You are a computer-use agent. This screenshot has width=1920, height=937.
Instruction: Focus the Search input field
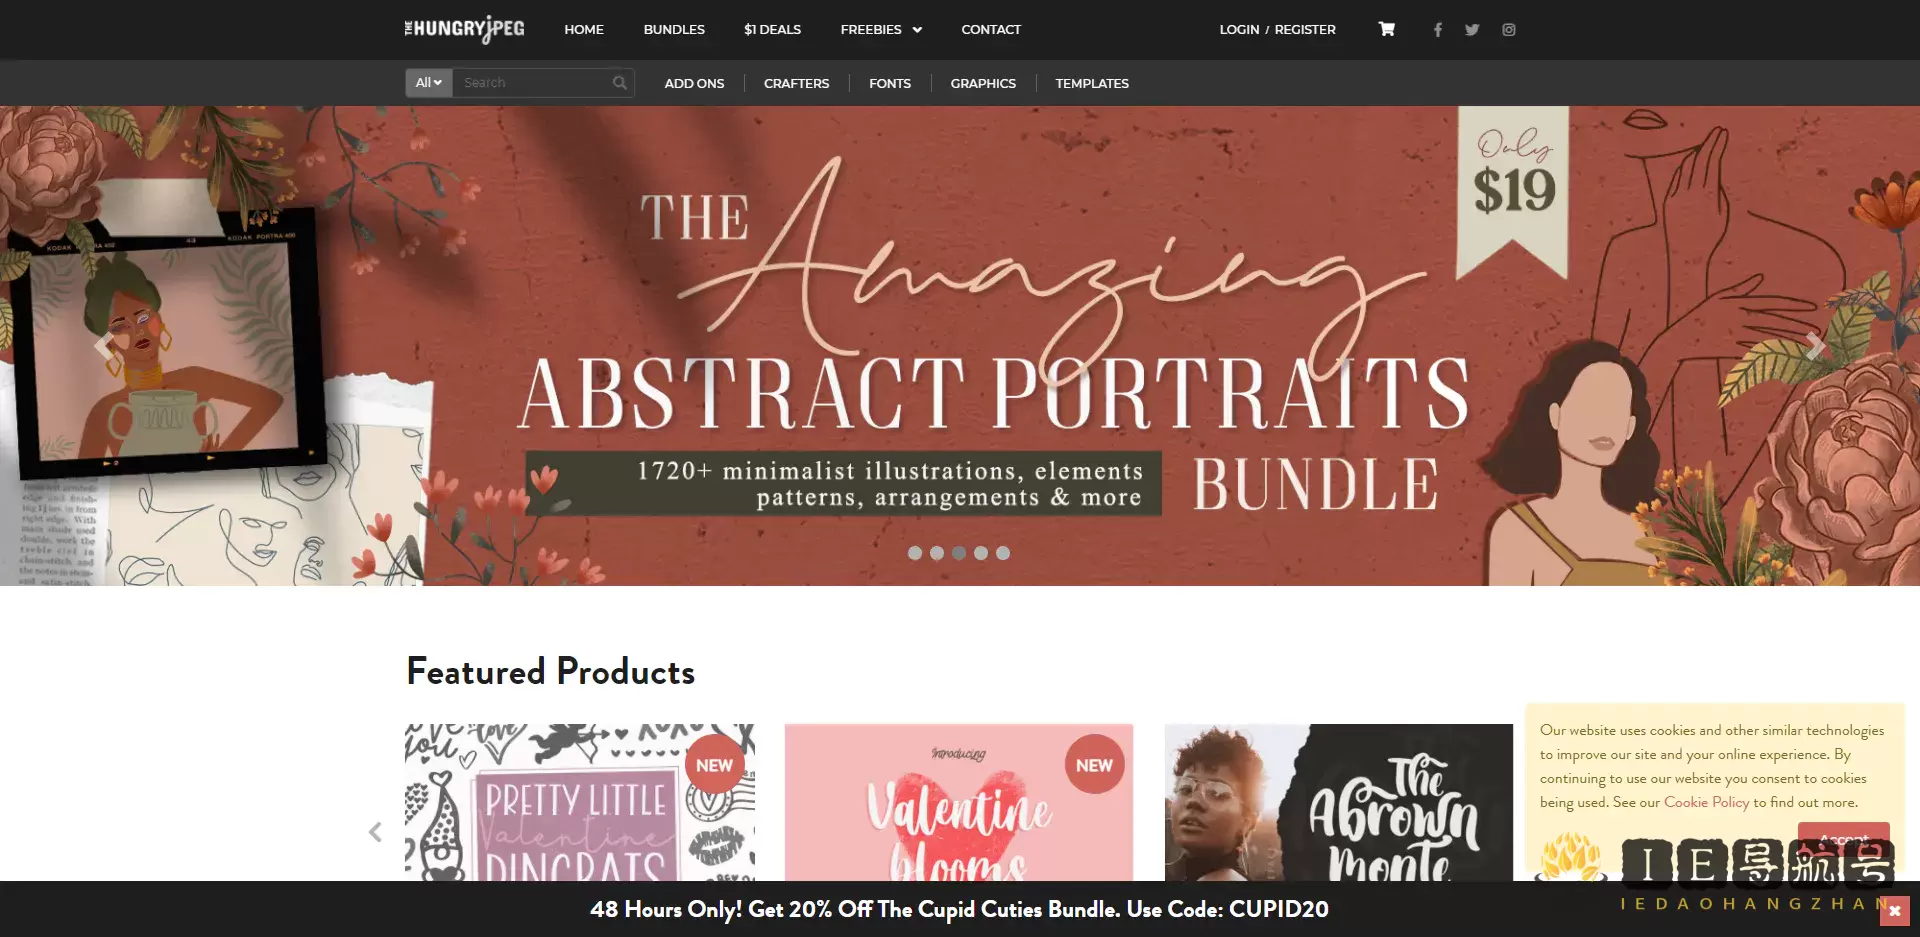click(x=535, y=83)
